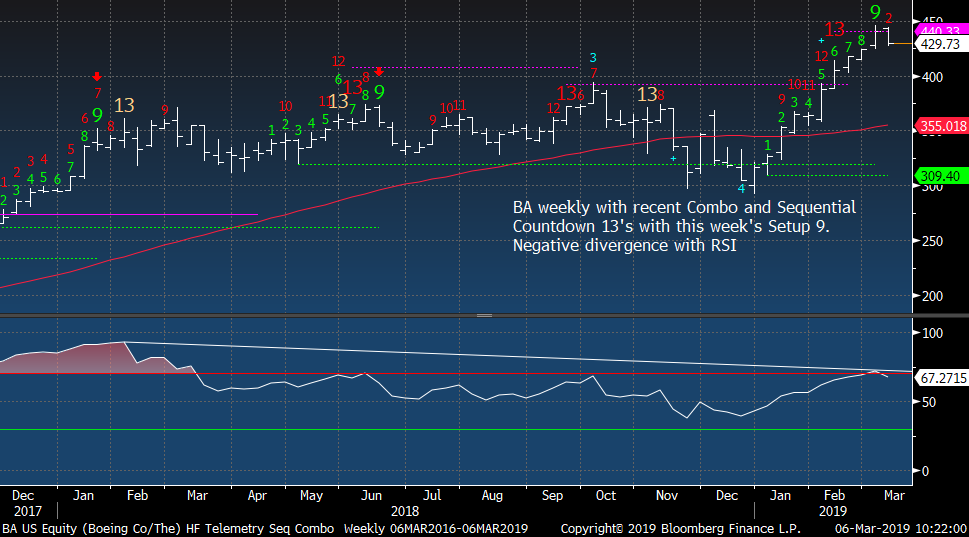Grab the panel divider grip handle
The height and width of the screenshot is (537, 969).
(x=484, y=315)
